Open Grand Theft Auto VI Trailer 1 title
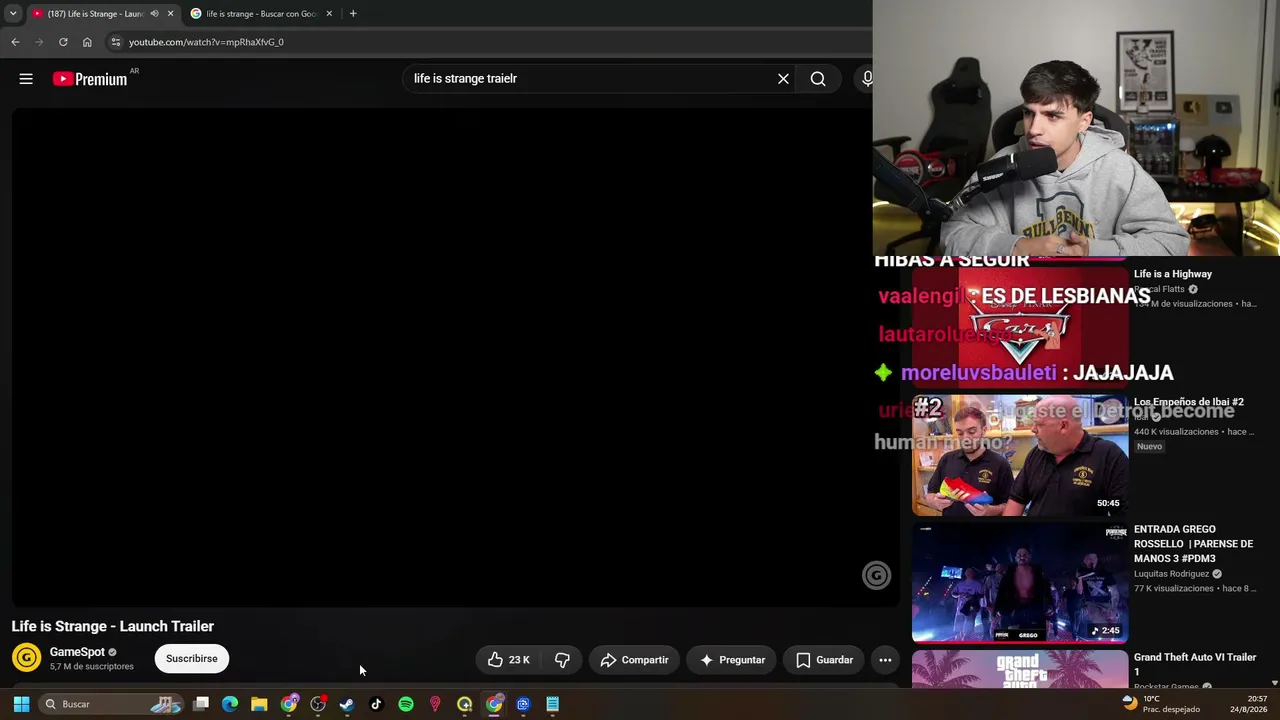Screen dimensions: 1280x720 point(1195,664)
